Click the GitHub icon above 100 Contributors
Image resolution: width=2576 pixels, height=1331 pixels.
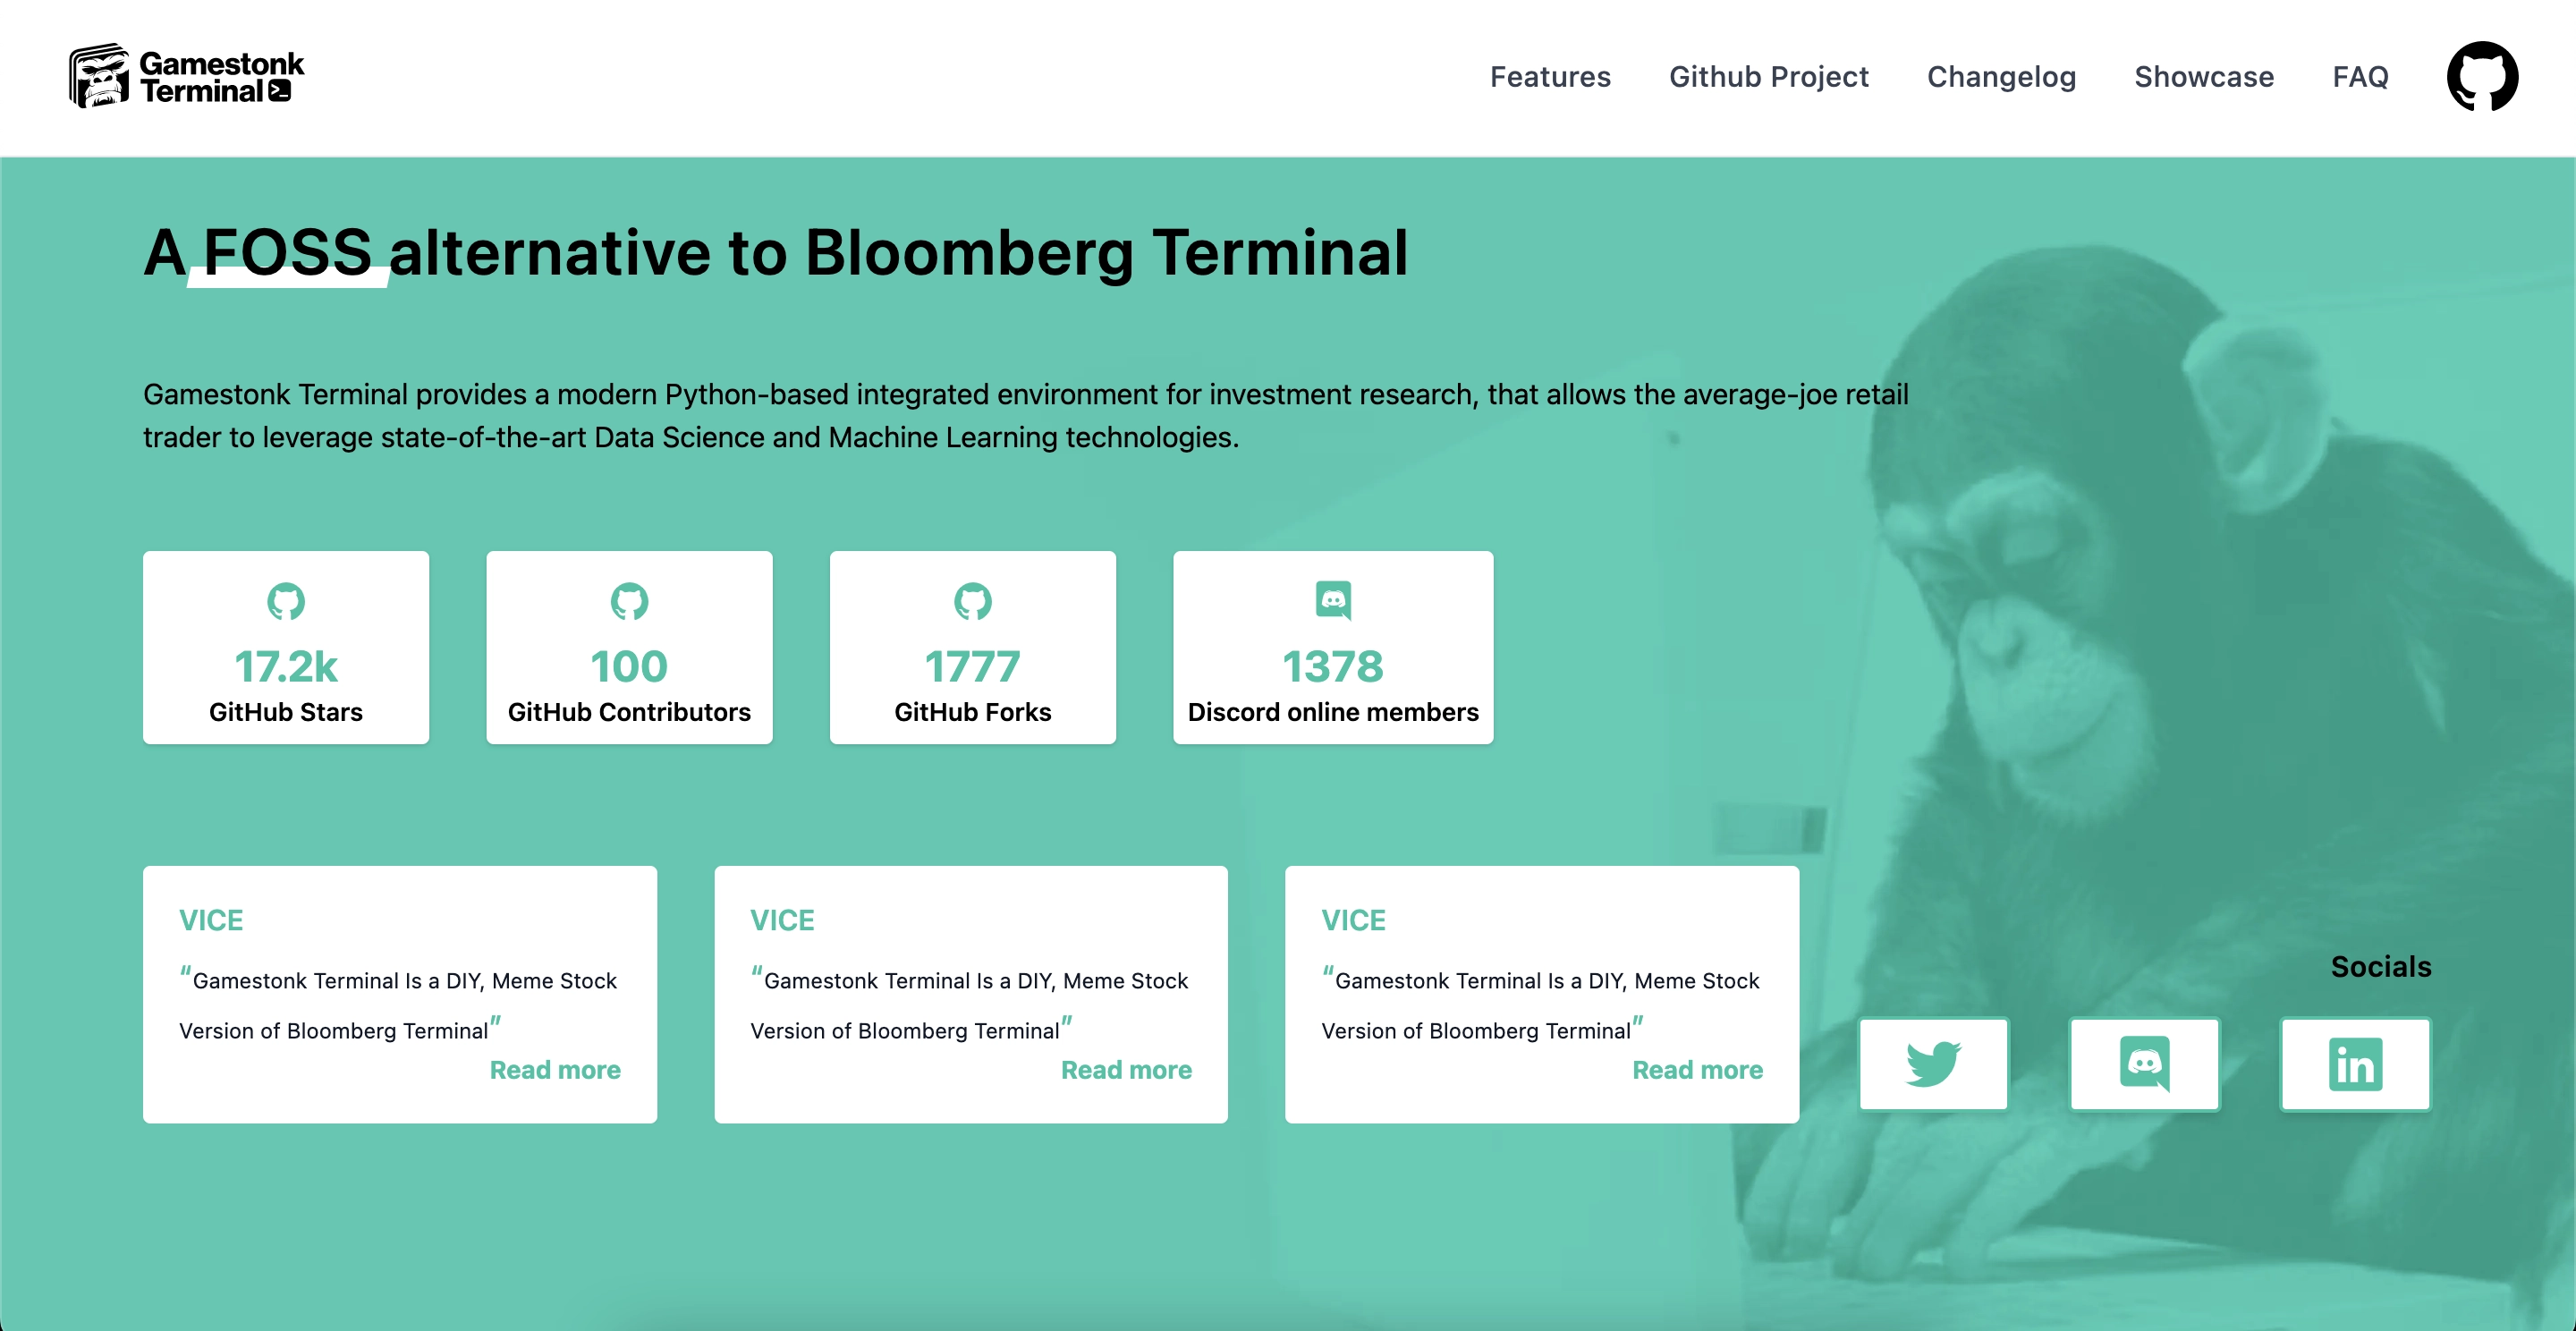629,601
